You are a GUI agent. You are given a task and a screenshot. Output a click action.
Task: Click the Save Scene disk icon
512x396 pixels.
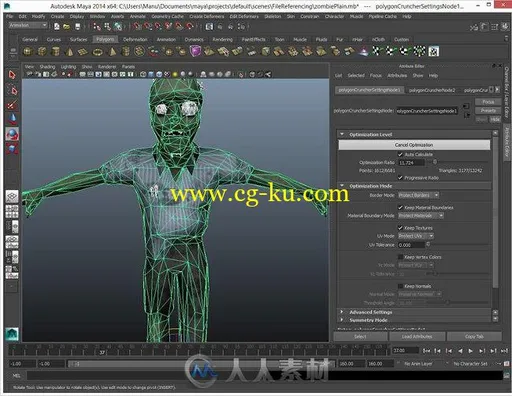tap(77, 26)
